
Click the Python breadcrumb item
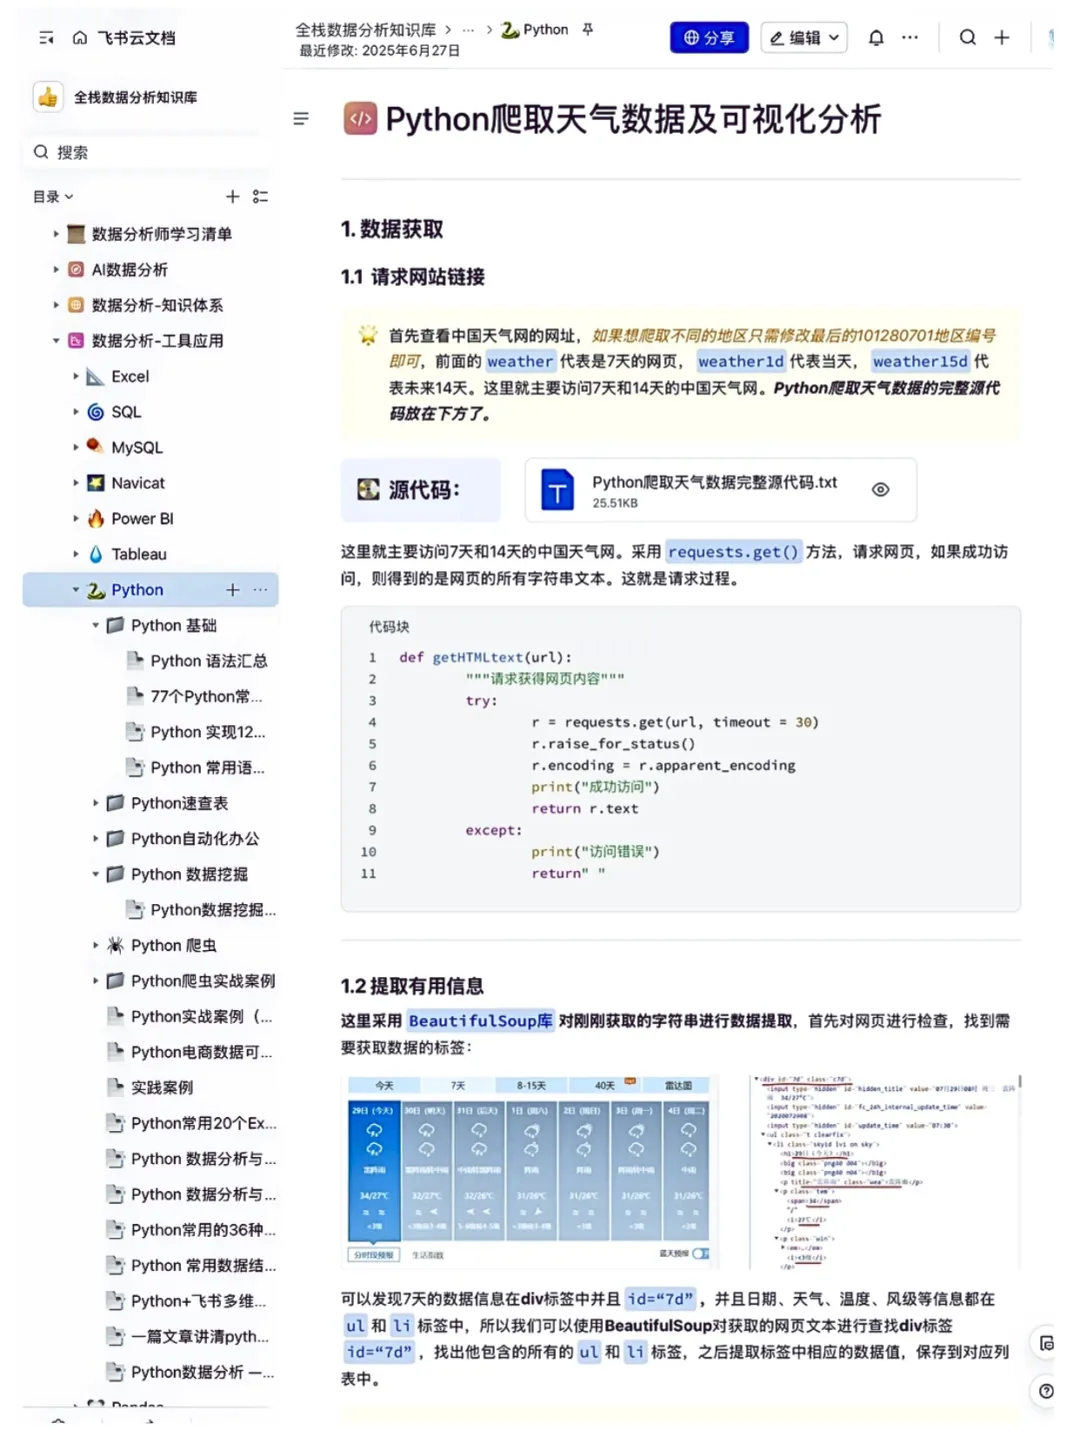click(535, 30)
